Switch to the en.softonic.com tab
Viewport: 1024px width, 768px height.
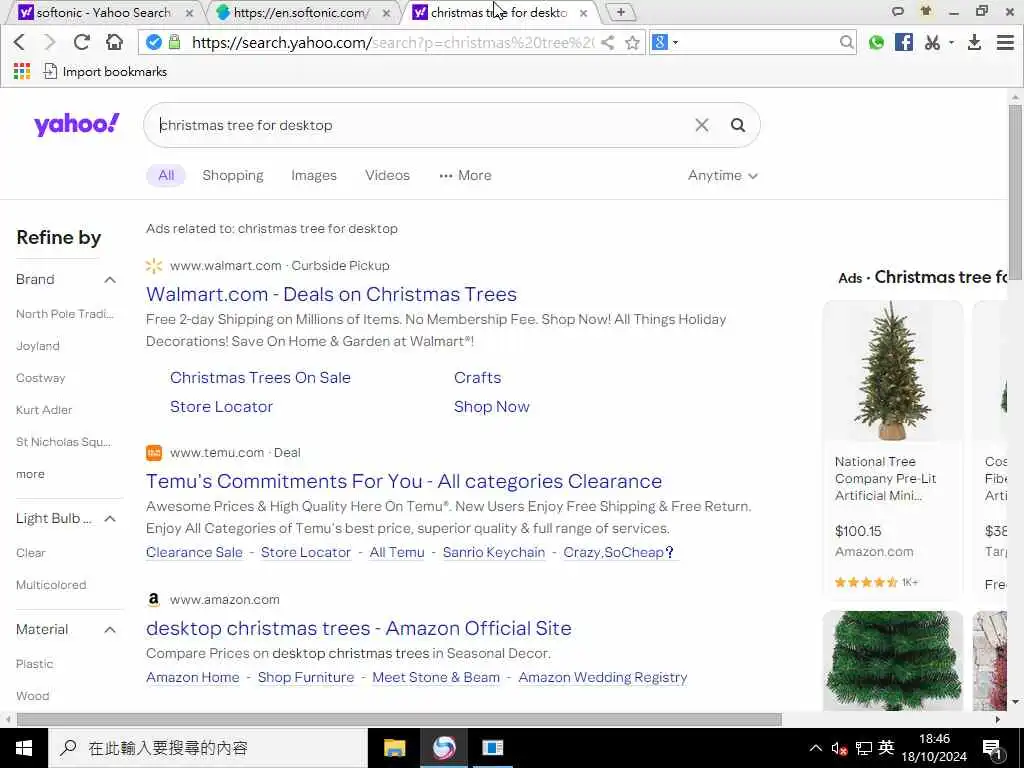point(301,12)
